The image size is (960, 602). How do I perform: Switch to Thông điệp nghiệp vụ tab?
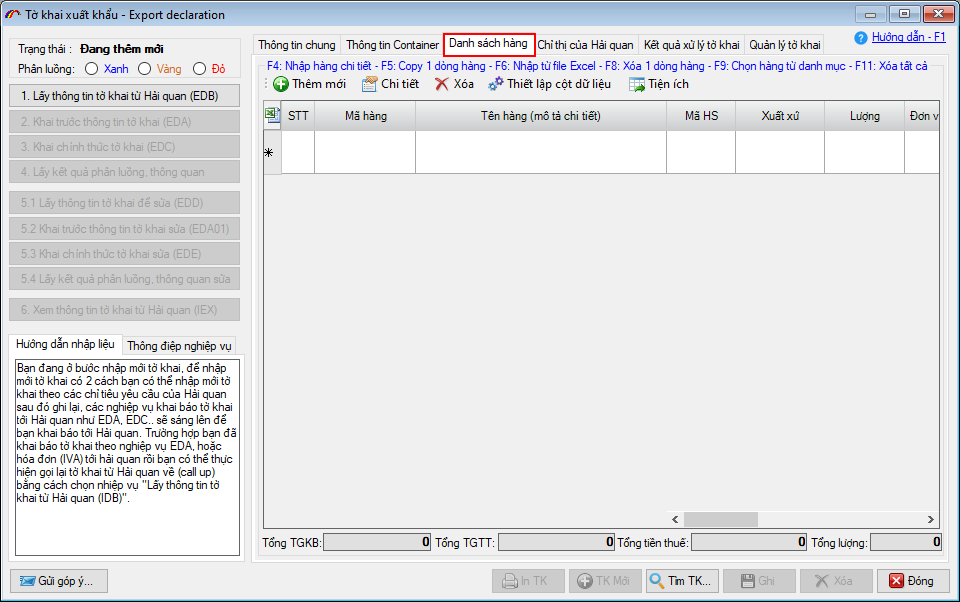(x=179, y=346)
